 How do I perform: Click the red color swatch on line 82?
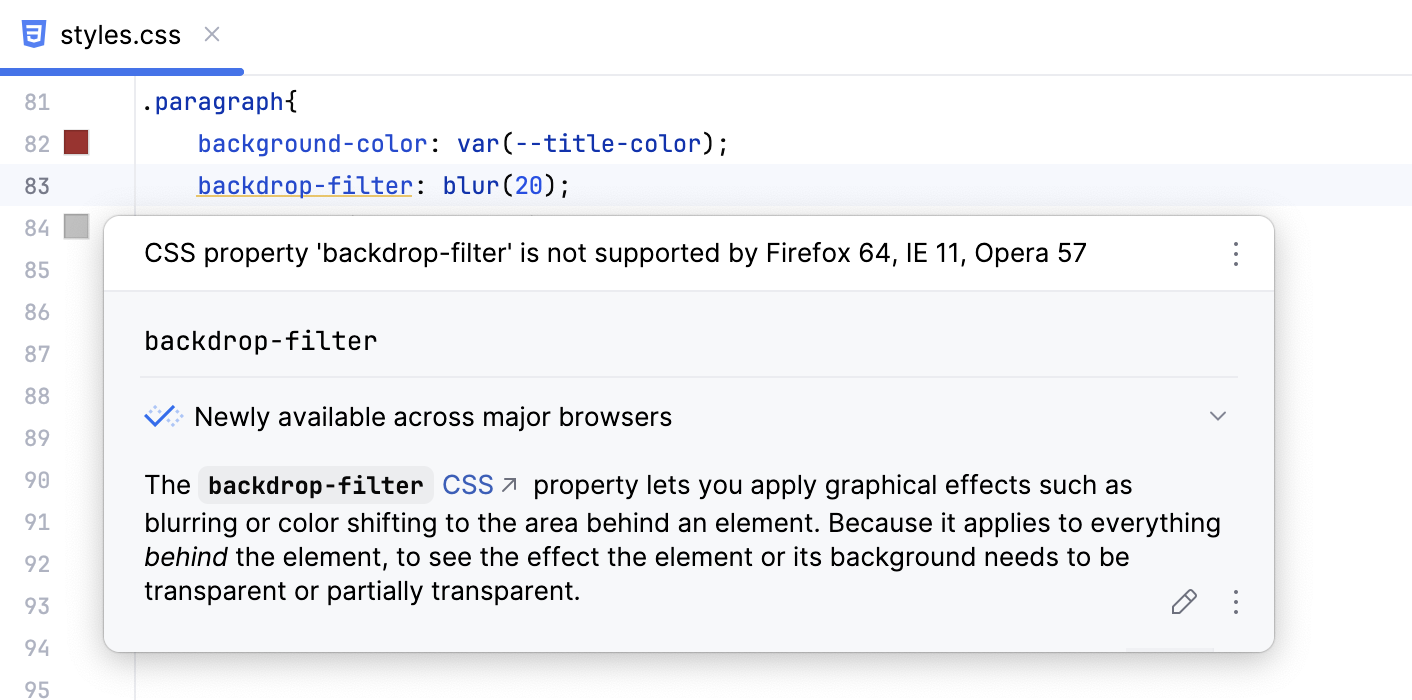[75, 142]
